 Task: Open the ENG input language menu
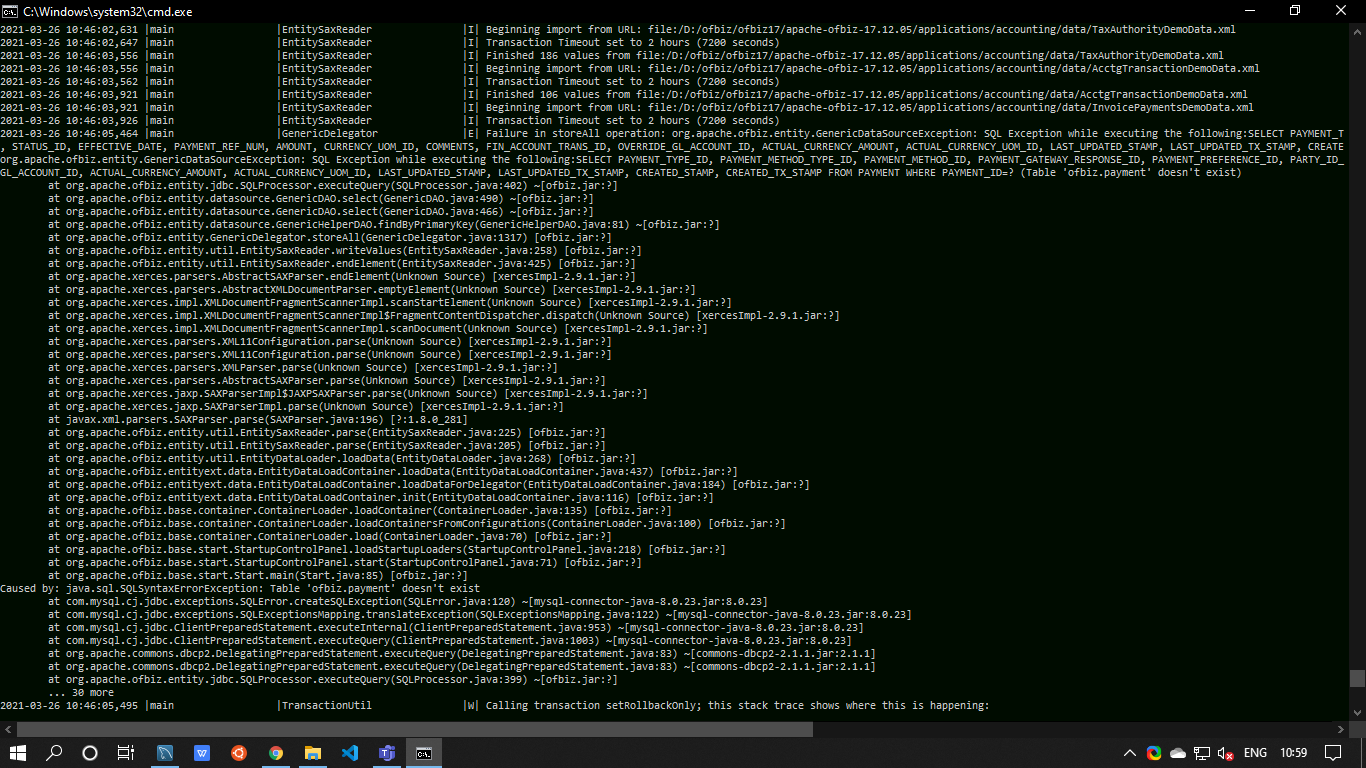[x=1255, y=753]
